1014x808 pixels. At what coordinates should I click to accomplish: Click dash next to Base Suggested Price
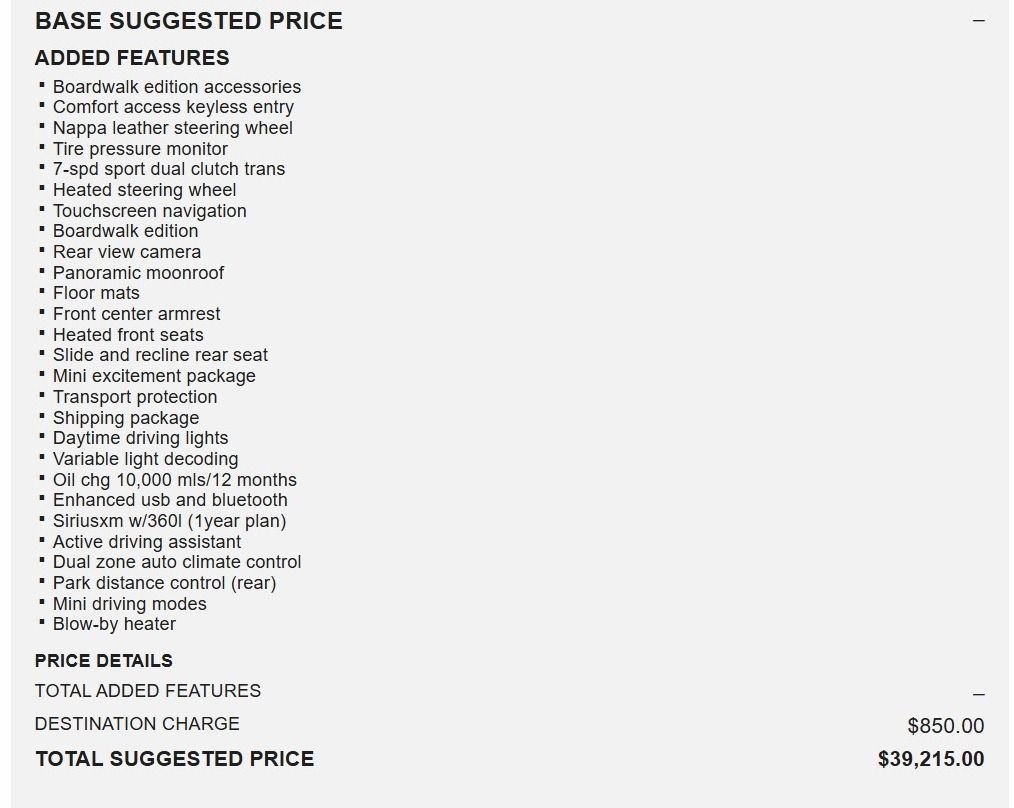pos(978,21)
